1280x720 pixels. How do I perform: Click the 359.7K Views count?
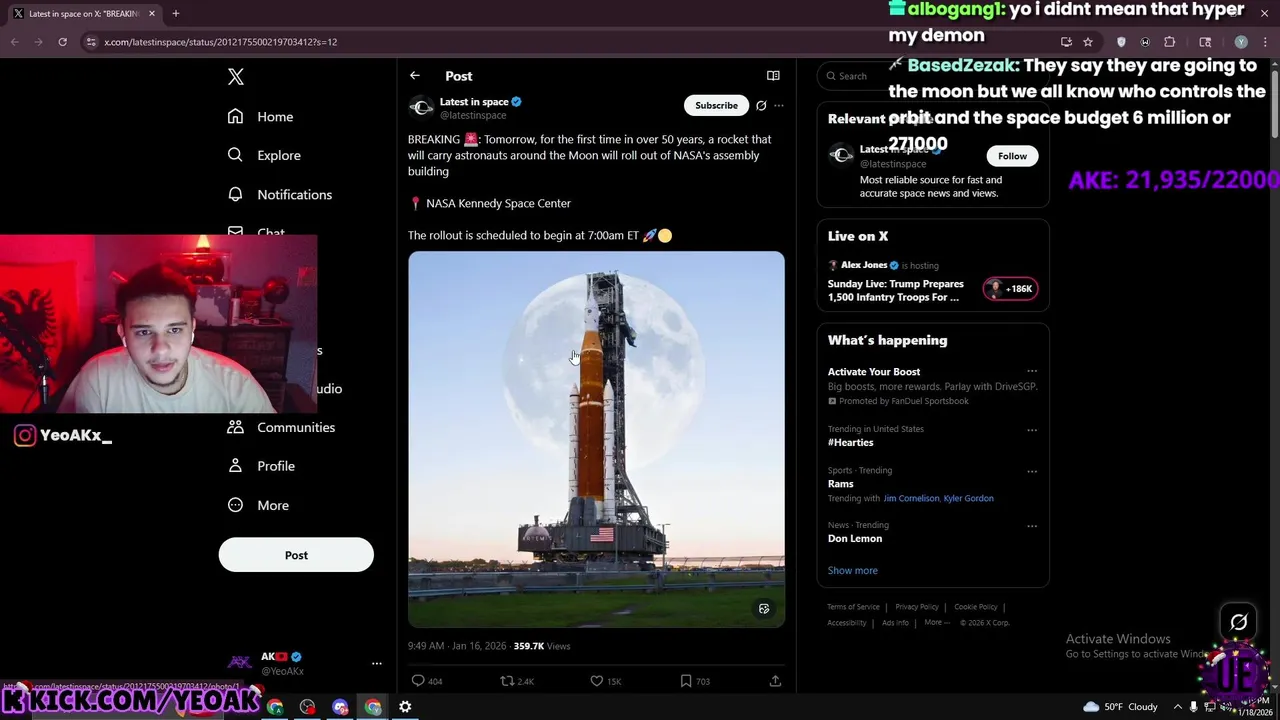click(541, 646)
